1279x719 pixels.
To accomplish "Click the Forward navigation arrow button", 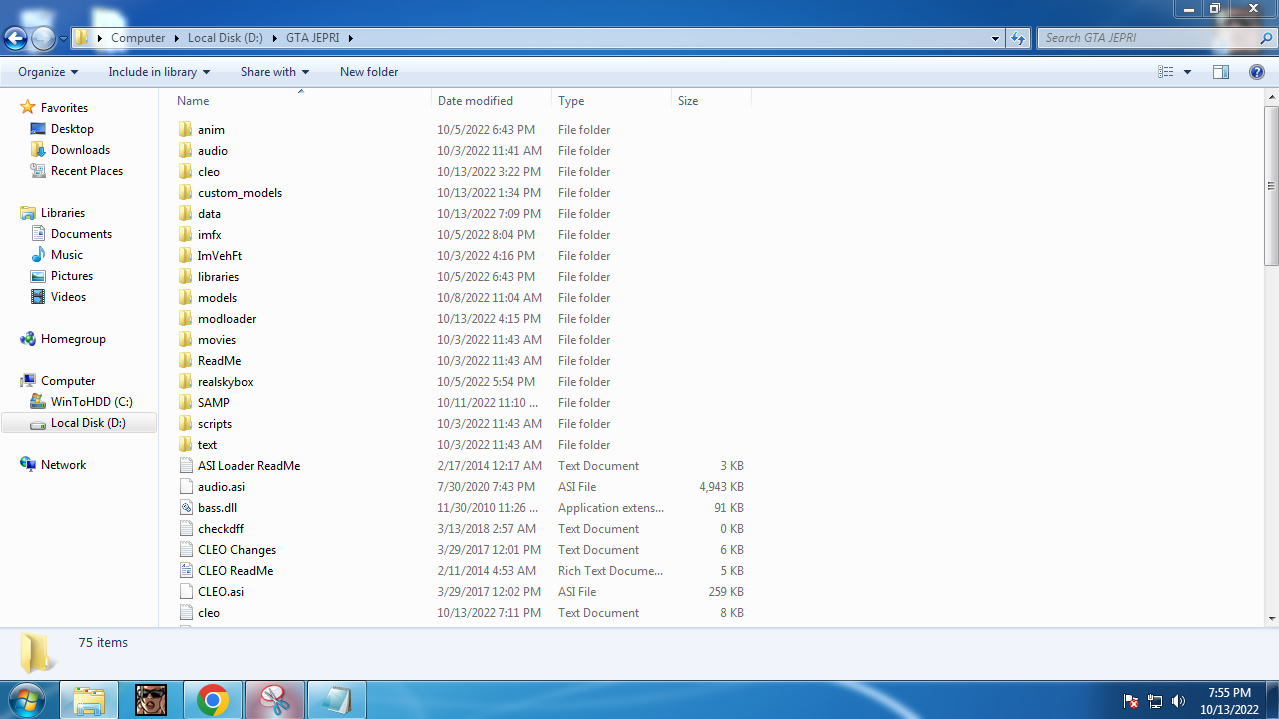I will point(43,39).
